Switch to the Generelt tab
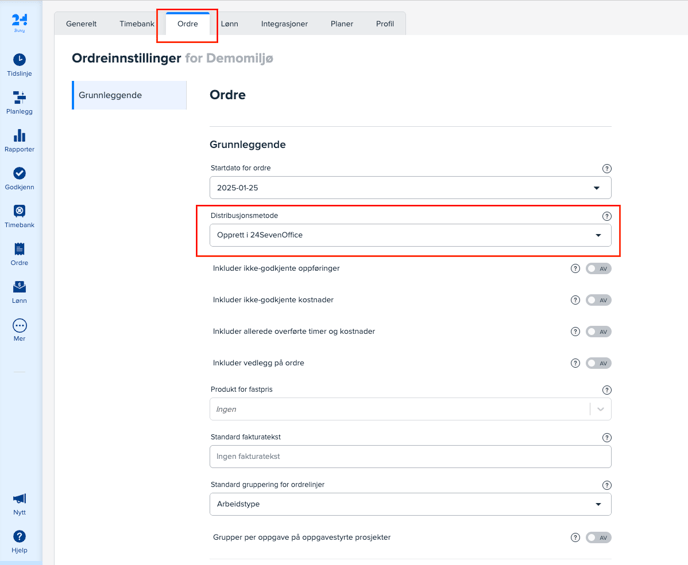 (81, 24)
